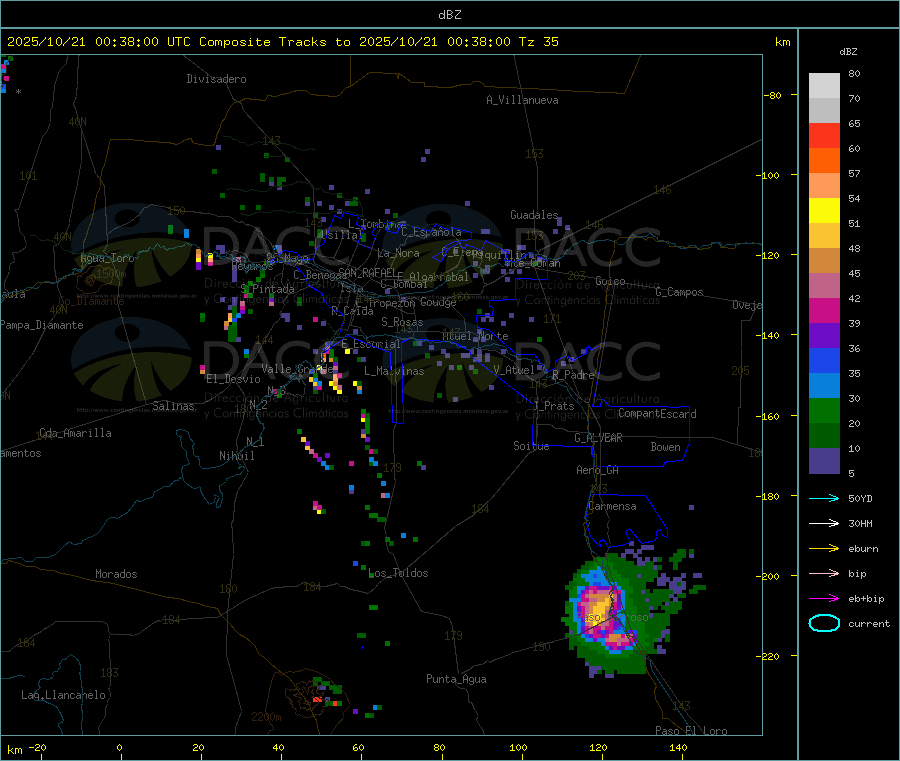The width and height of the screenshot is (900, 761).
Task: Click the red echo pixel near 2200m volcano
Action: click(317, 700)
